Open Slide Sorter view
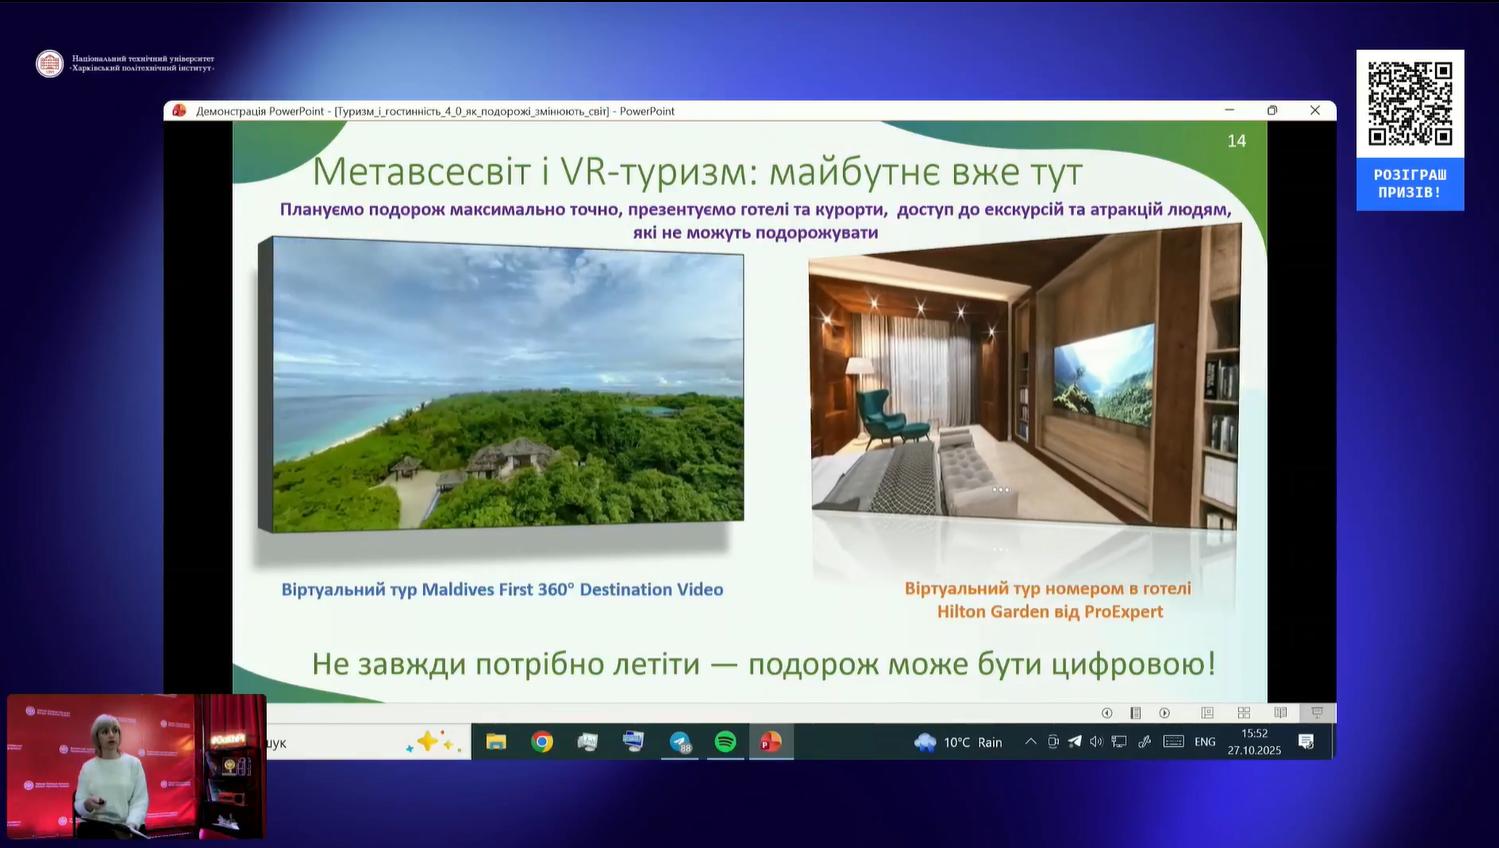 click(x=1244, y=713)
